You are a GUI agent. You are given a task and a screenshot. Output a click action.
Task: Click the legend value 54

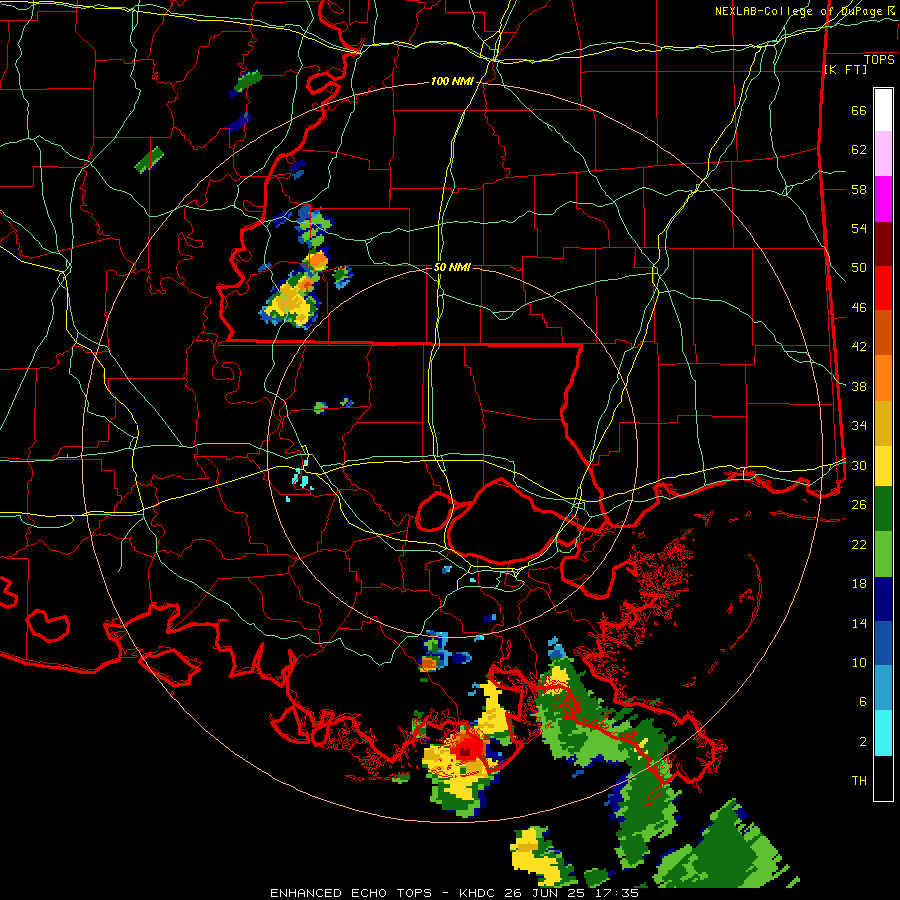click(859, 228)
